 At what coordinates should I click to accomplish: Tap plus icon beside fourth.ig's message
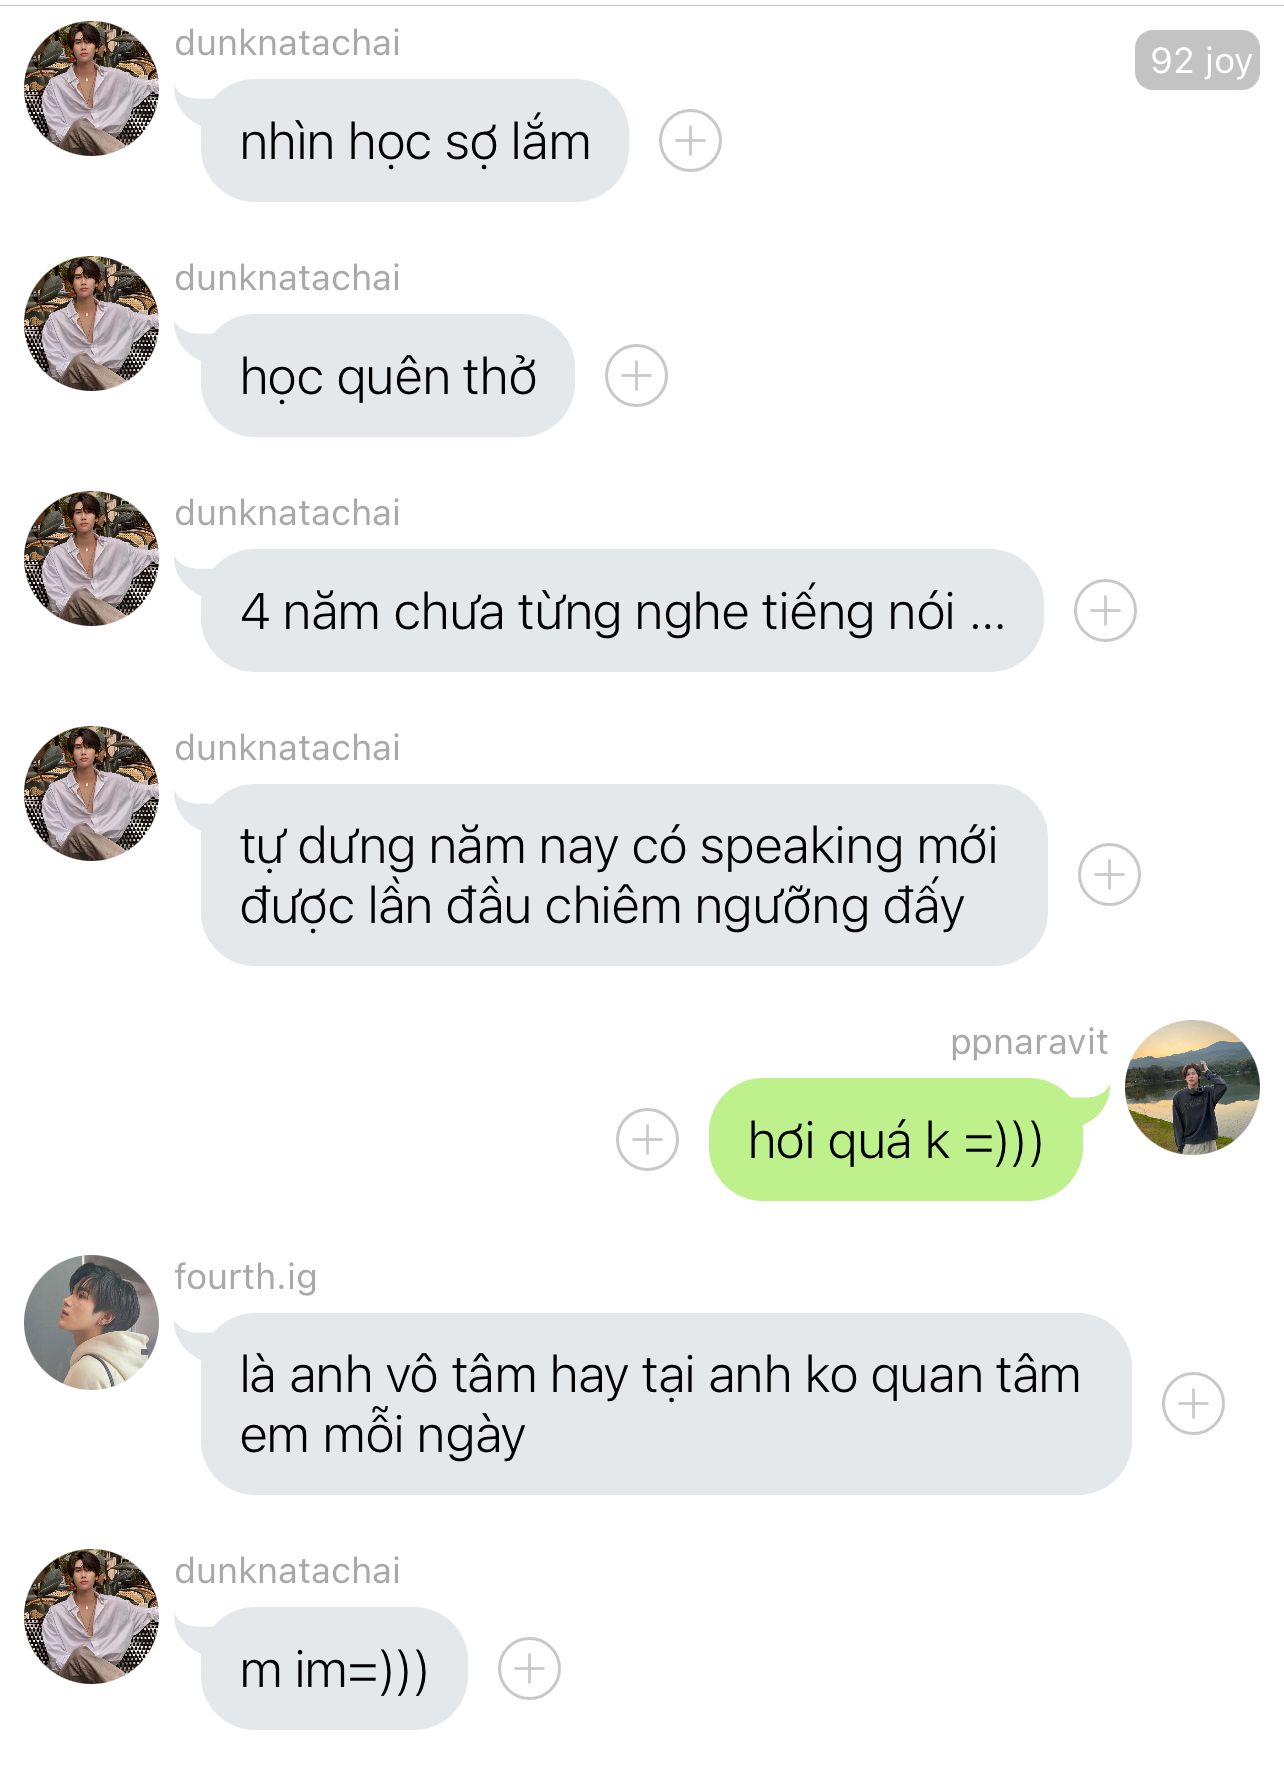click(x=1193, y=1404)
